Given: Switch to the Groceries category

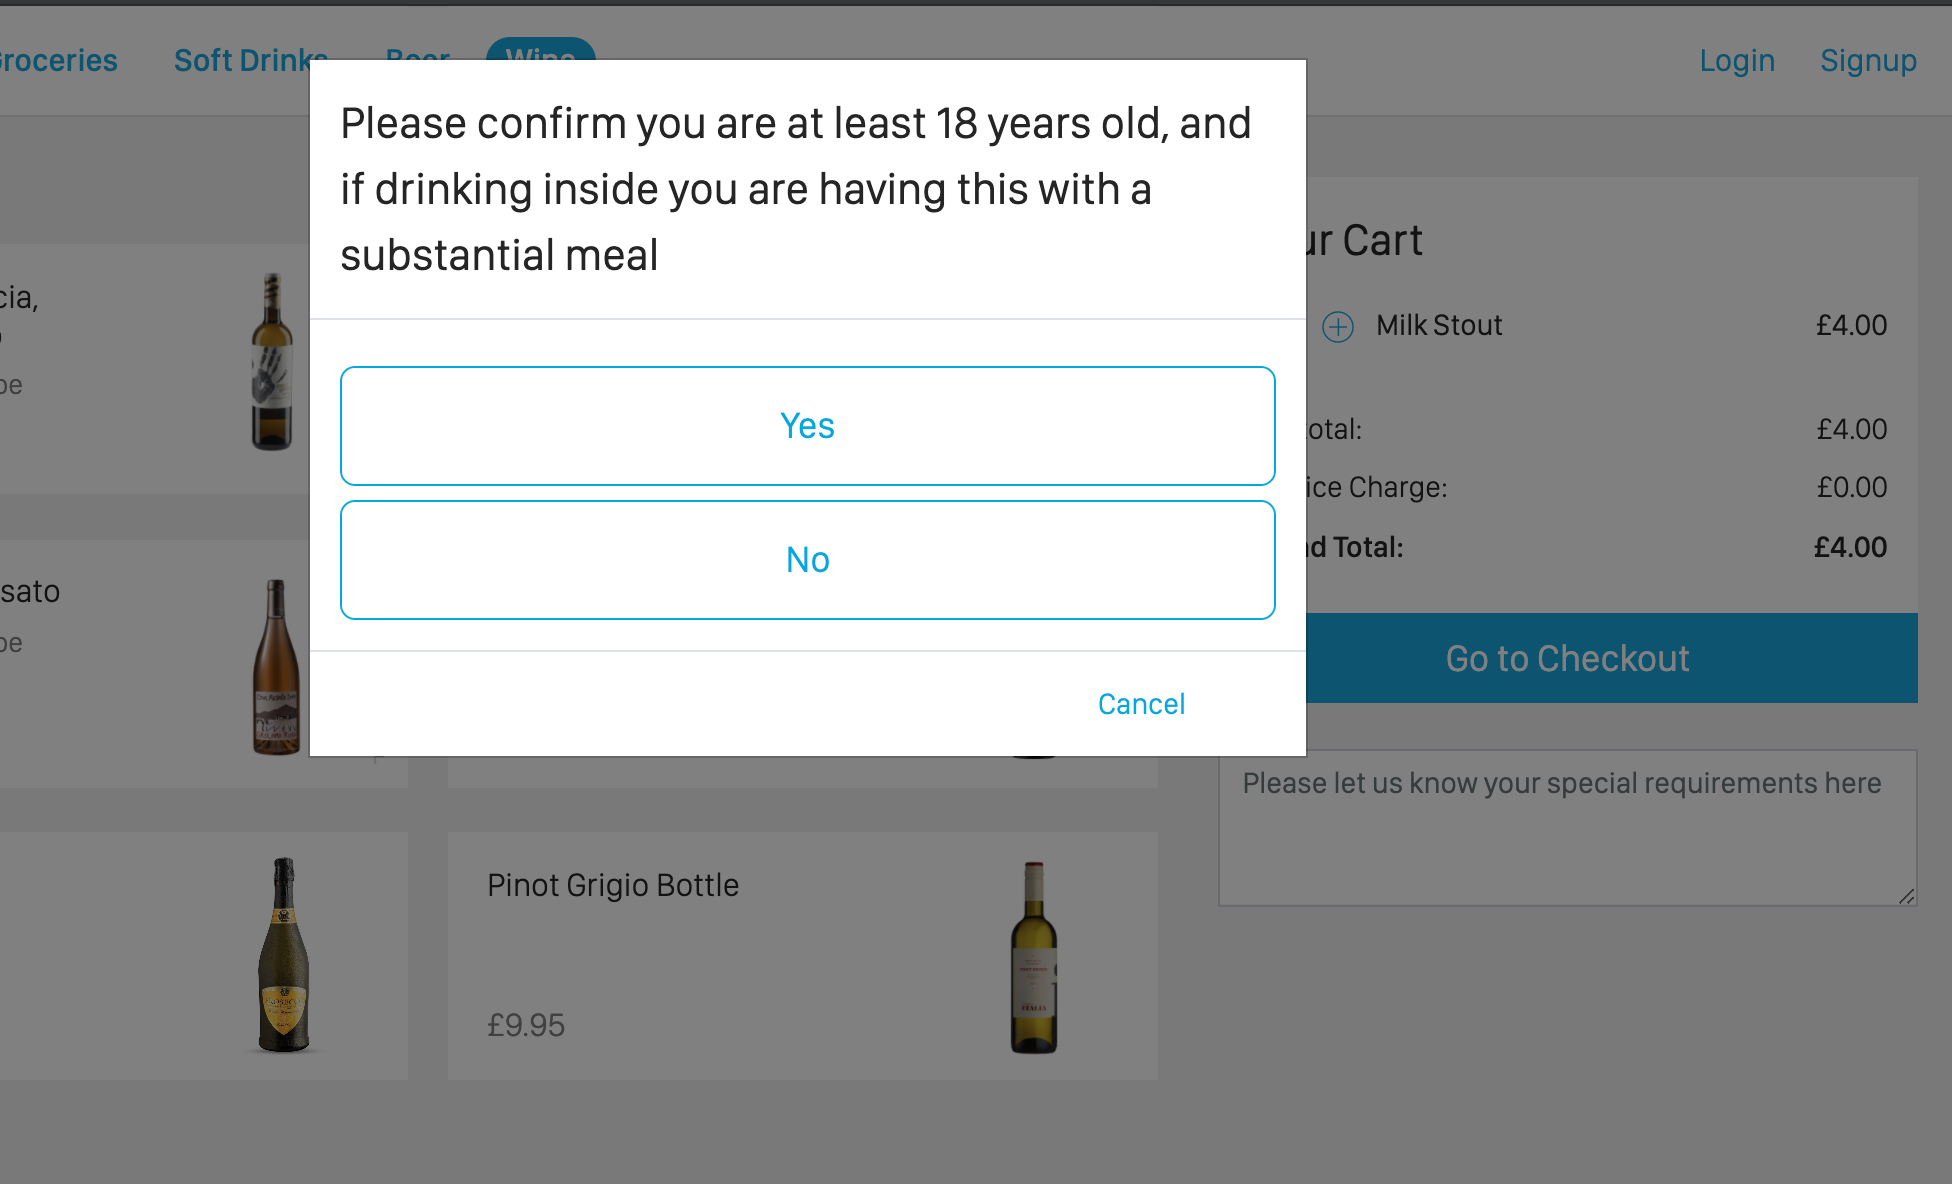Looking at the screenshot, I should click(x=58, y=60).
